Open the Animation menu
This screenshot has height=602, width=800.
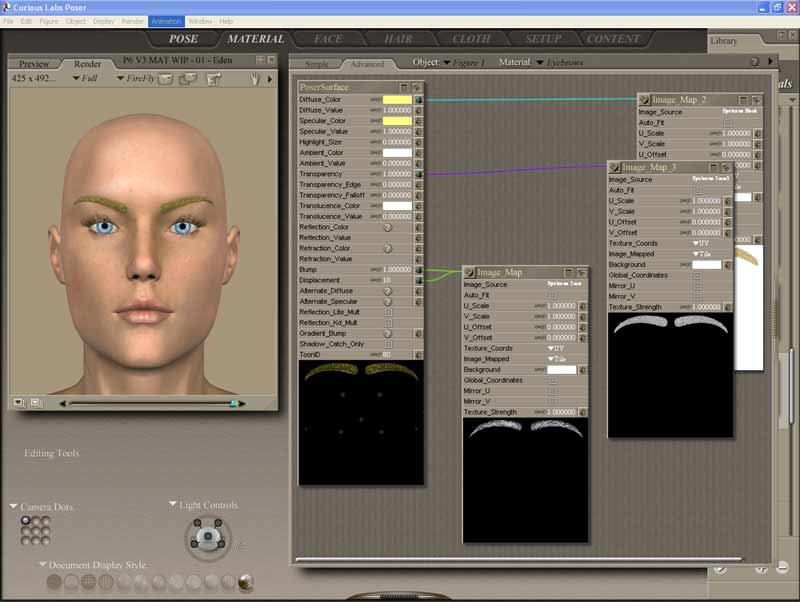pos(165,21)
